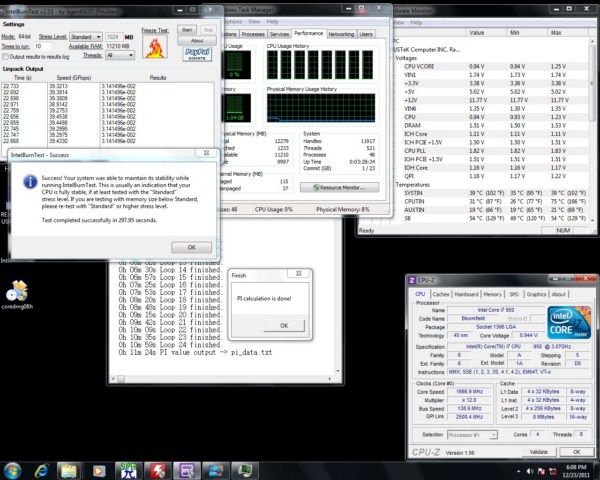Click the blue chip taskbar icon

coord(215,471)
